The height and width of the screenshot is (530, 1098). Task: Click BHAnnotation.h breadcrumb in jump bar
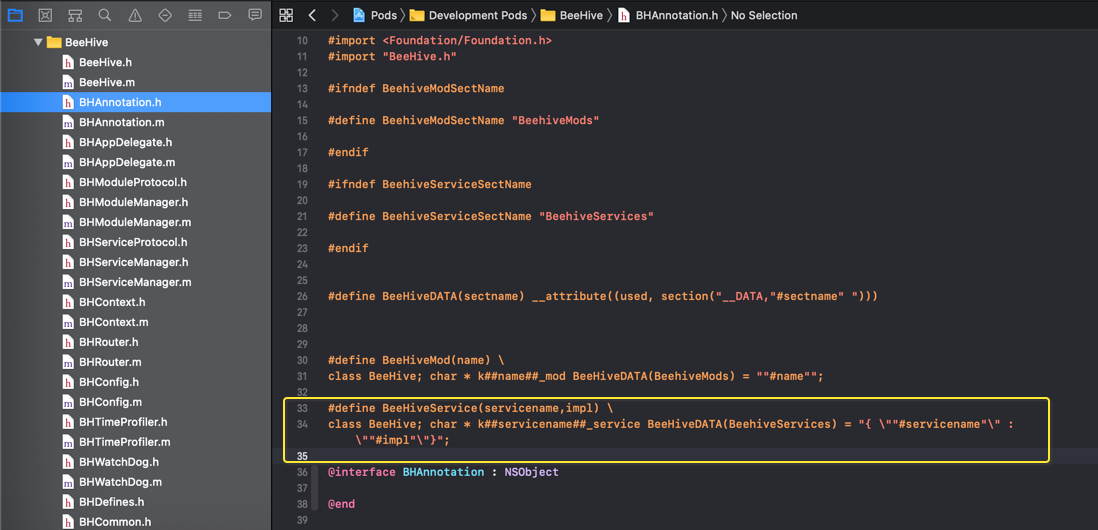coord(667,15)
